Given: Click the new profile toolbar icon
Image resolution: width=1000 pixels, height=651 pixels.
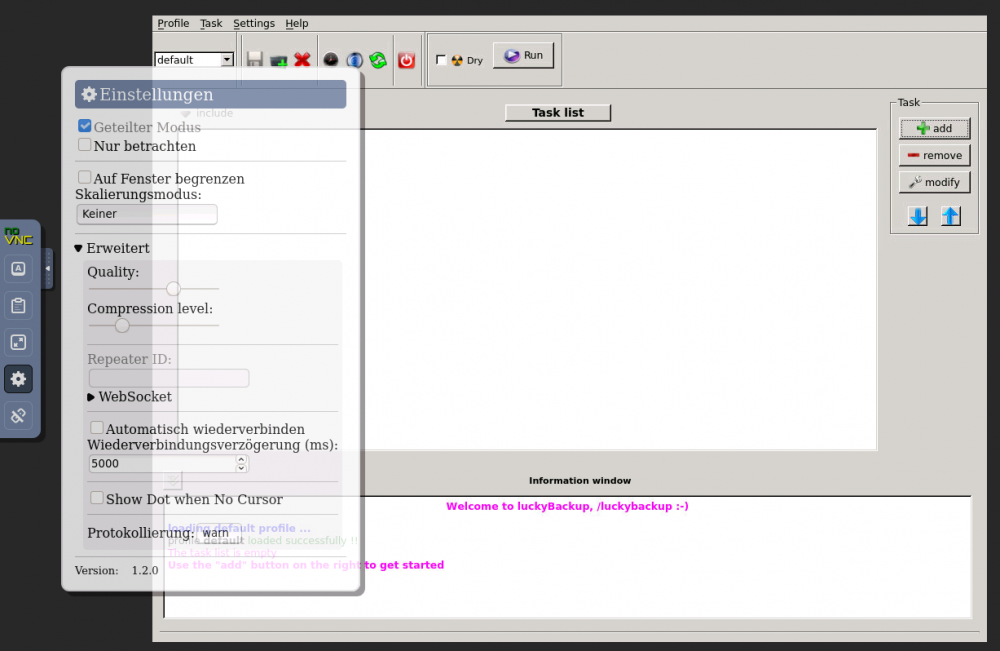Looking at the screenshot, I should coord(279,60).
